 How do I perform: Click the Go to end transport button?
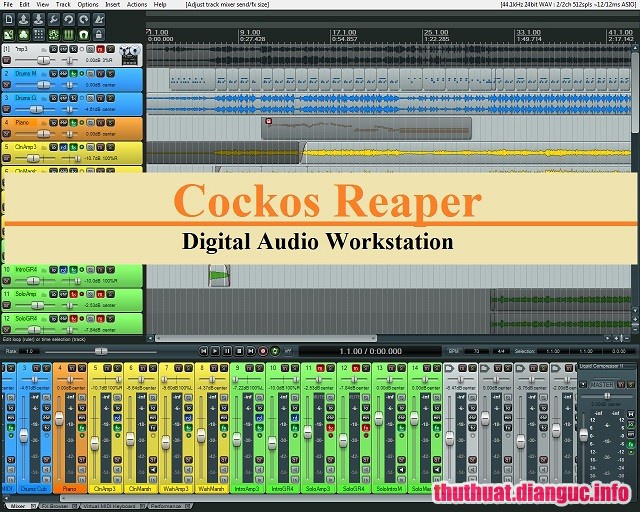(251, 351)
